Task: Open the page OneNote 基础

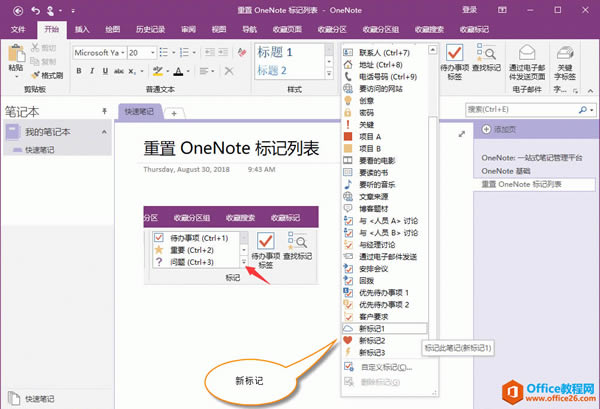Action: coord(506,171)
